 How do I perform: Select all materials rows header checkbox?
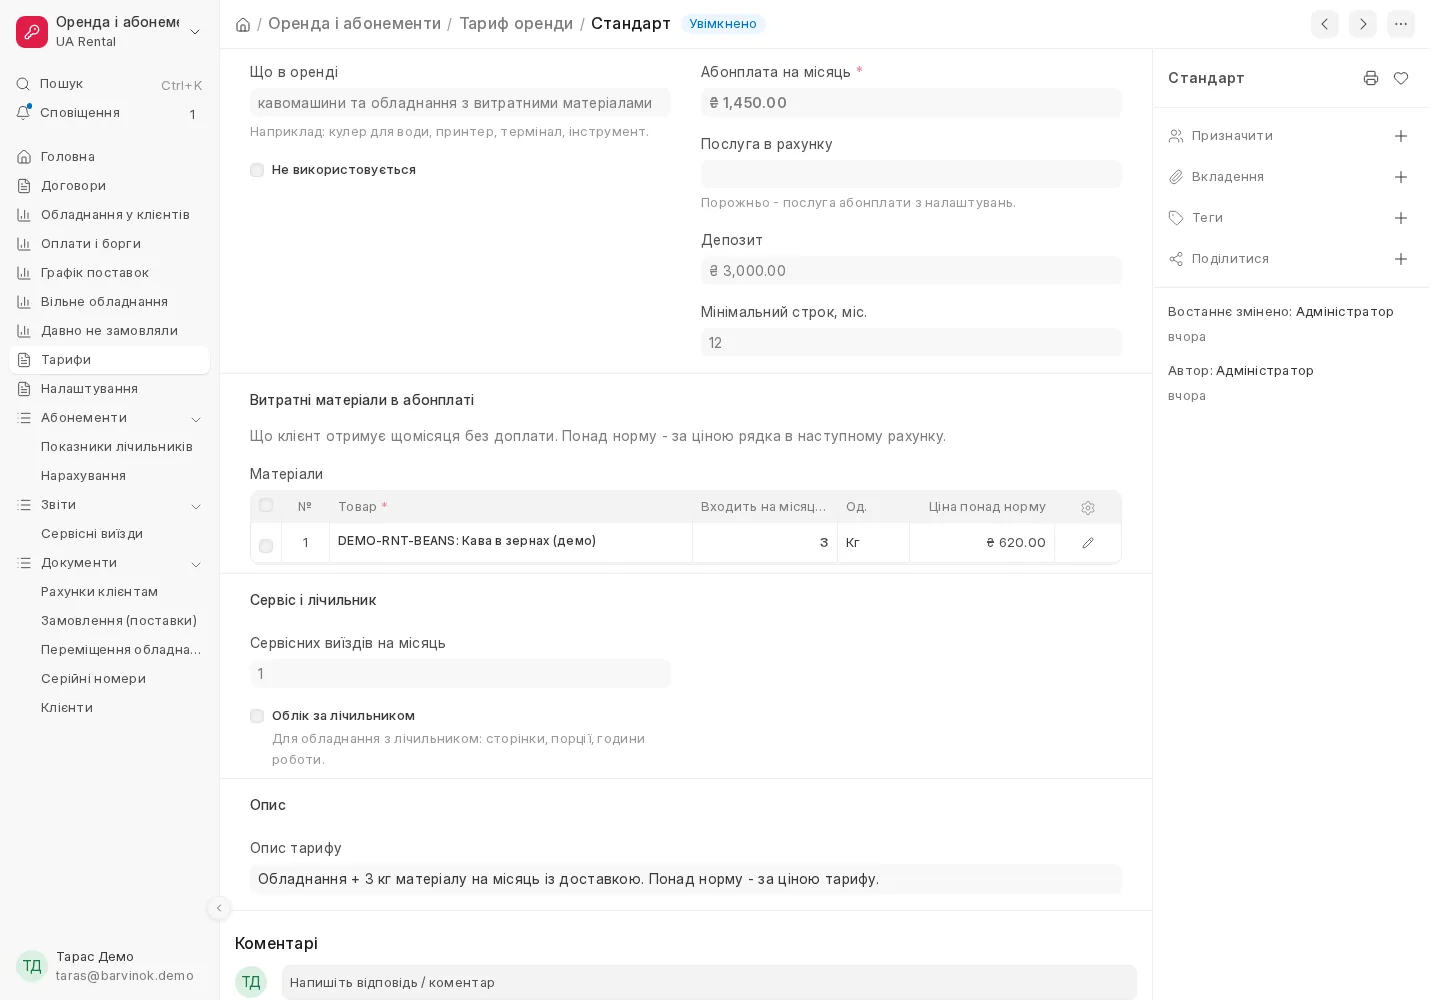[x=266, y=506]
